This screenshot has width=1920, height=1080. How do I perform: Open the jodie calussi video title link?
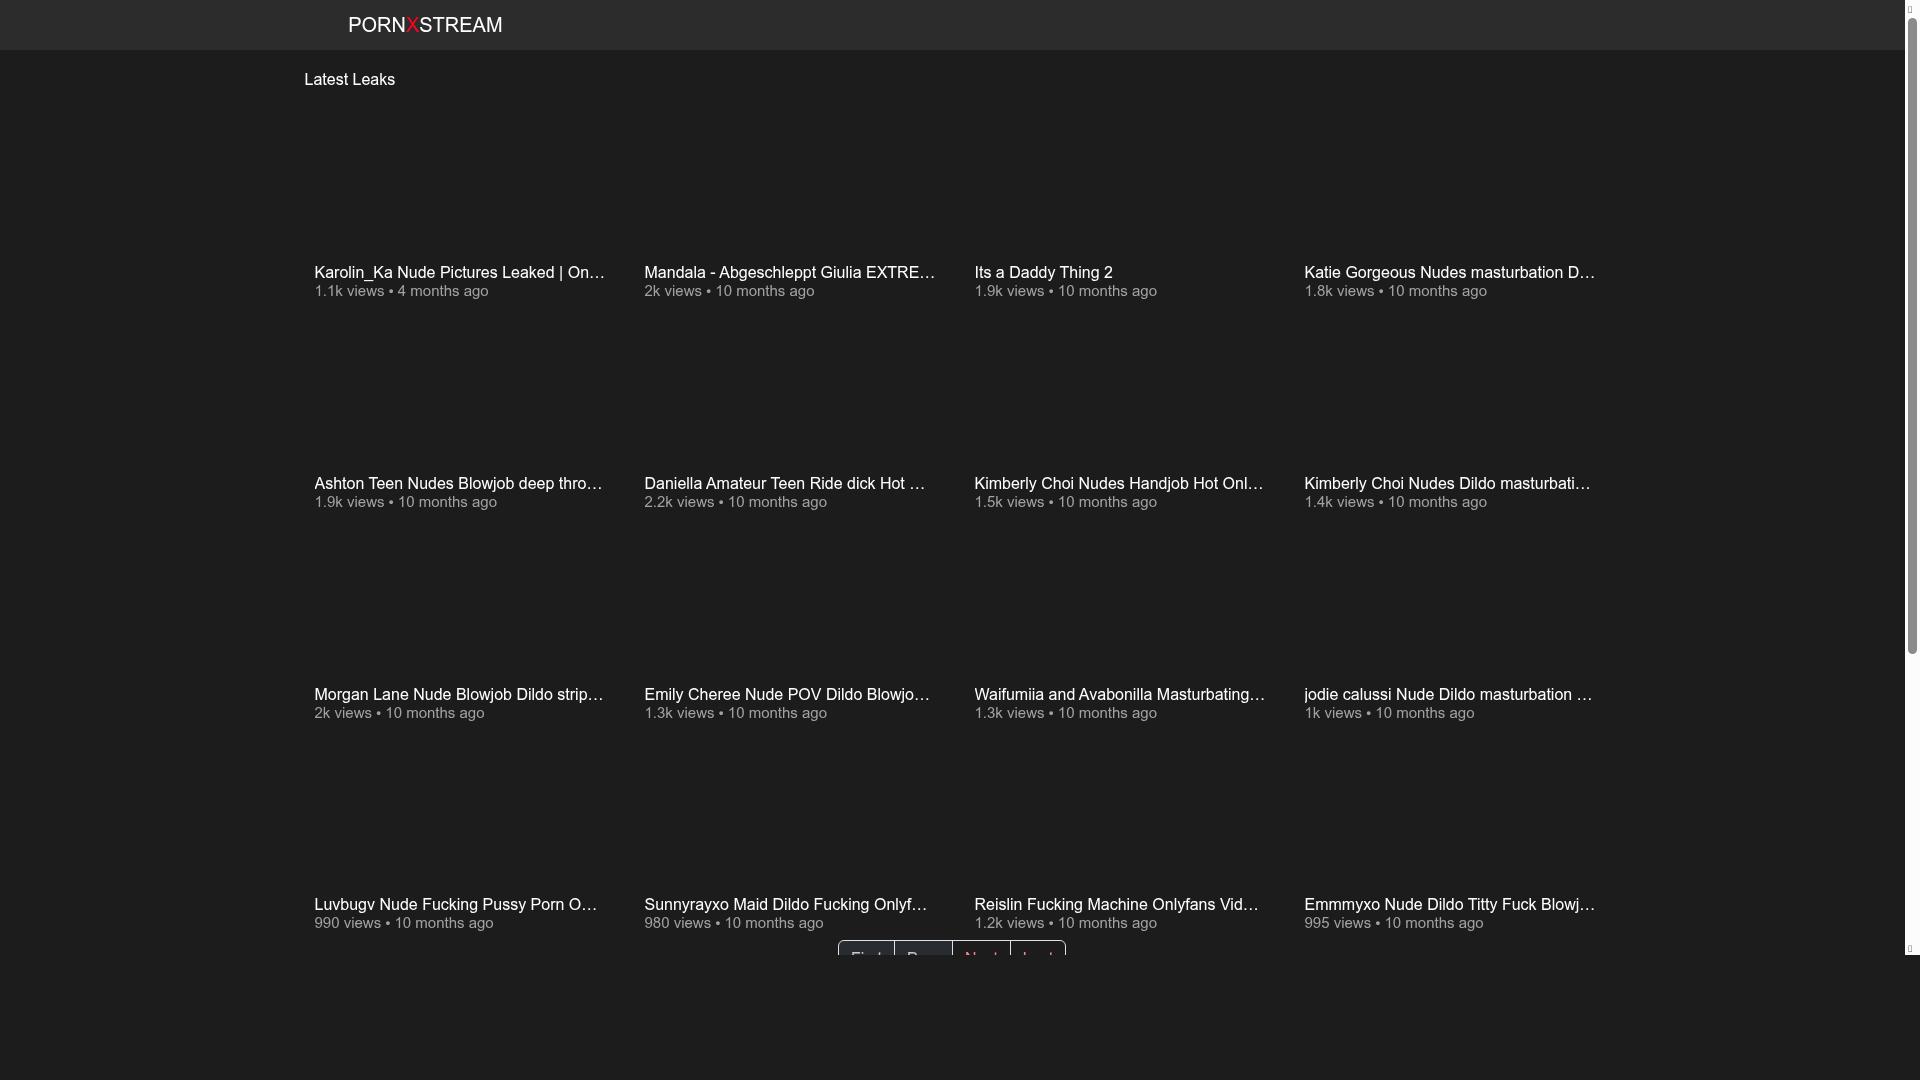[1449, 695]
